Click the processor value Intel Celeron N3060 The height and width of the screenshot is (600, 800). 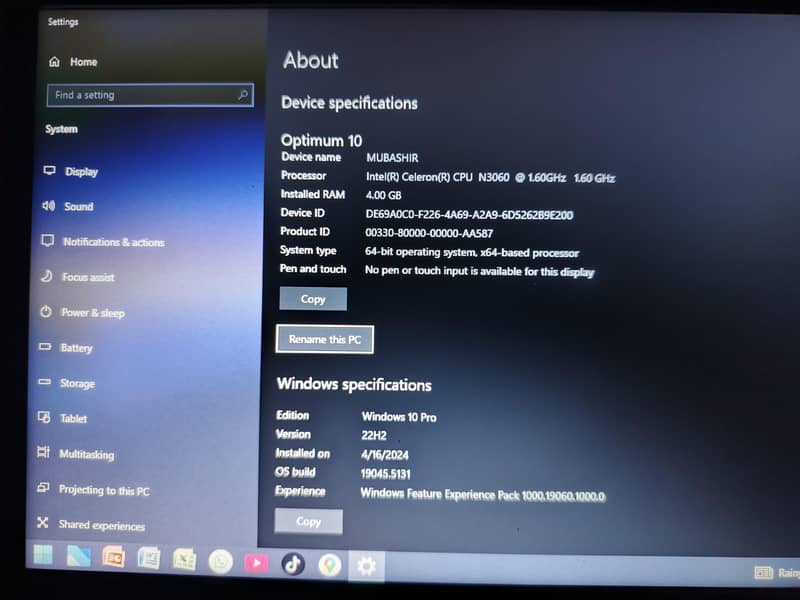point(490,178)
